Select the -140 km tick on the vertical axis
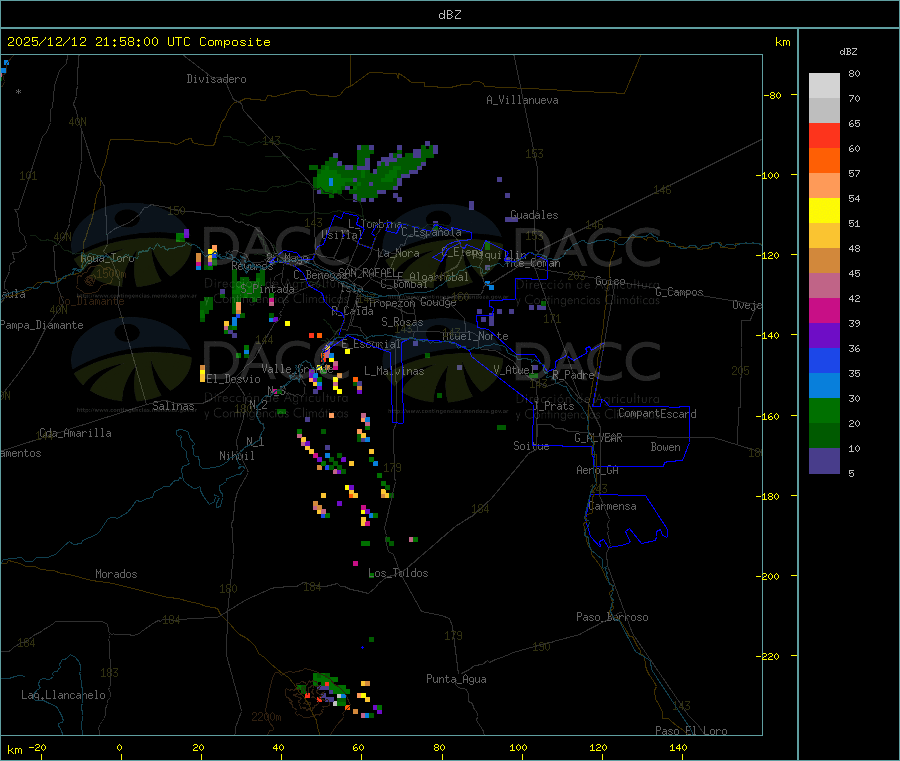The image size is (900, 761). pyautogui.click(x=770, y=335)
